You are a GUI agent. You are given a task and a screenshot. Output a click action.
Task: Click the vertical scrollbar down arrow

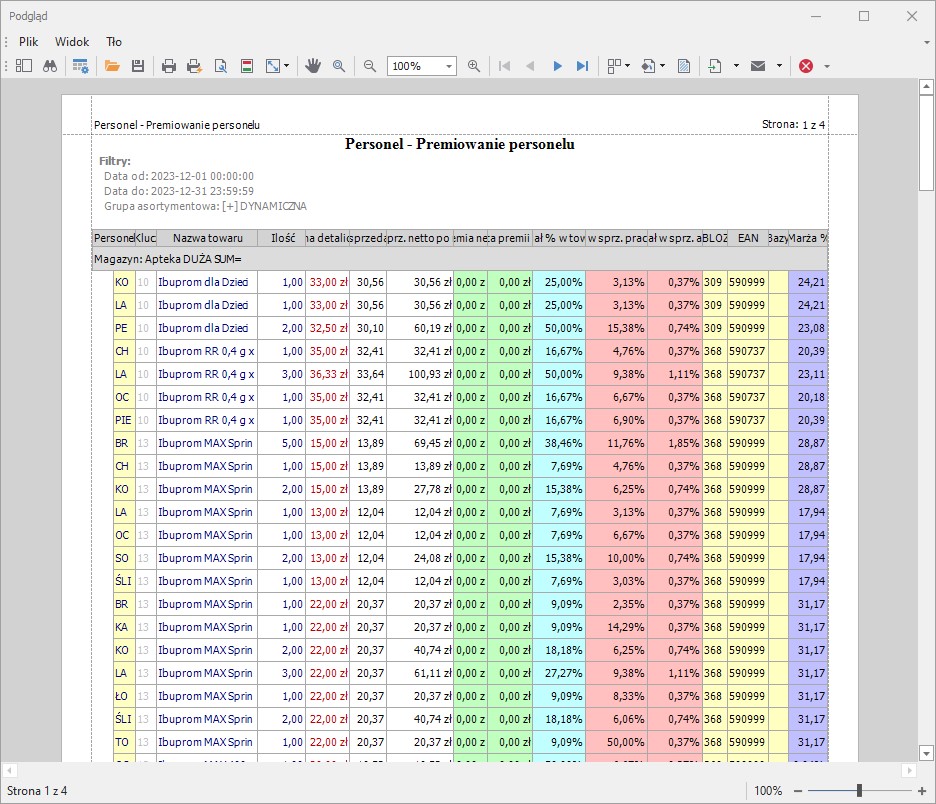pyautogui.click(x=926, y=753)
